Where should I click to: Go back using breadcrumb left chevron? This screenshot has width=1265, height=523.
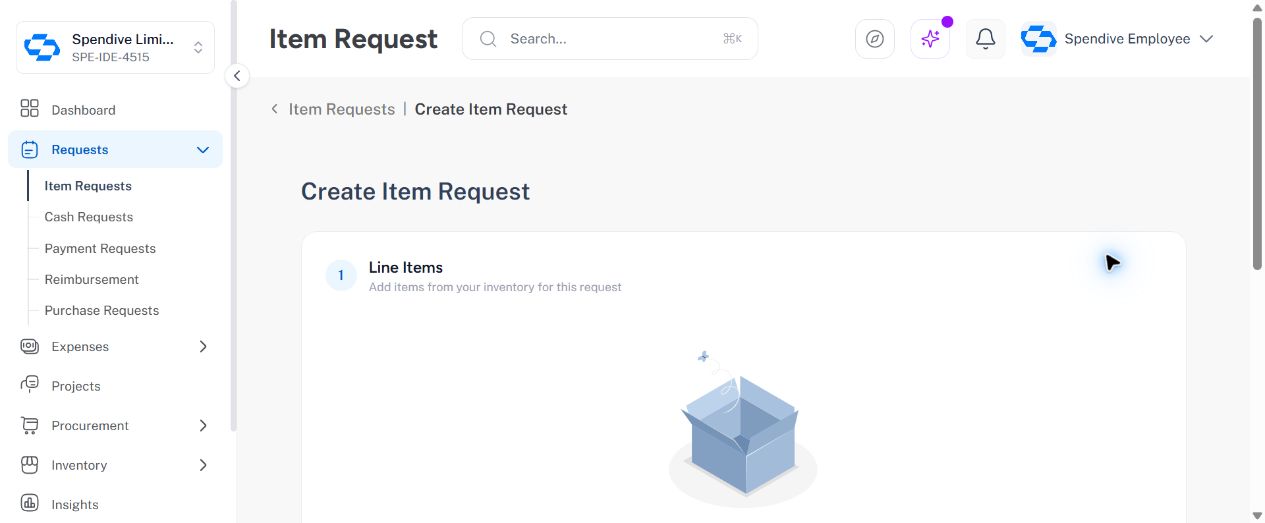point(275,109)
